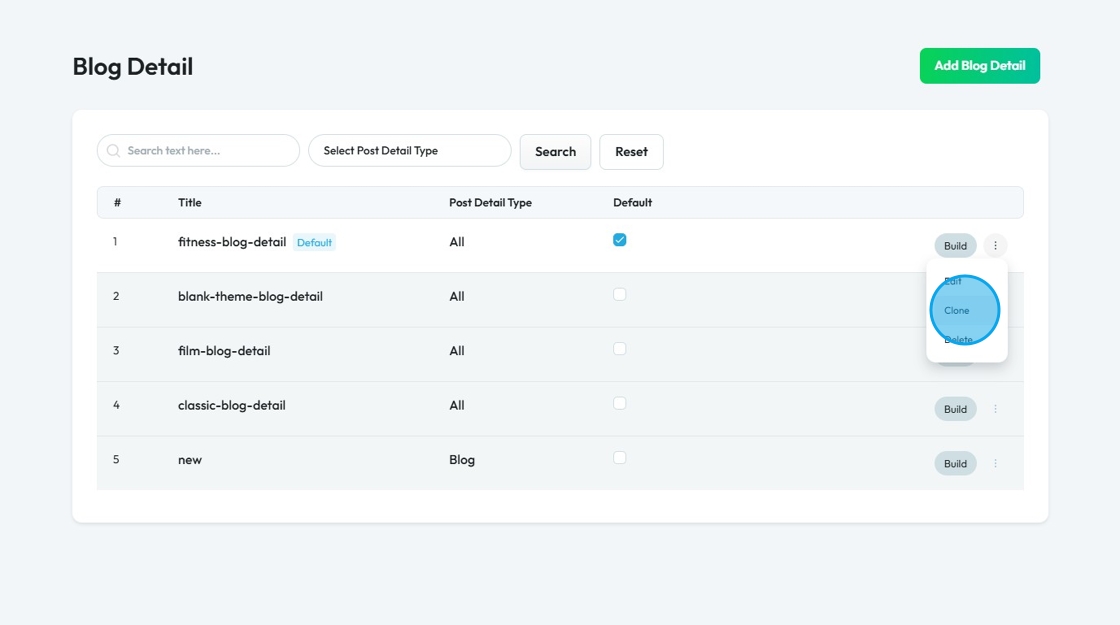Open three-dot menu for classic-blog-detail row
This screenshot has height=625, width=1120.
995,409
